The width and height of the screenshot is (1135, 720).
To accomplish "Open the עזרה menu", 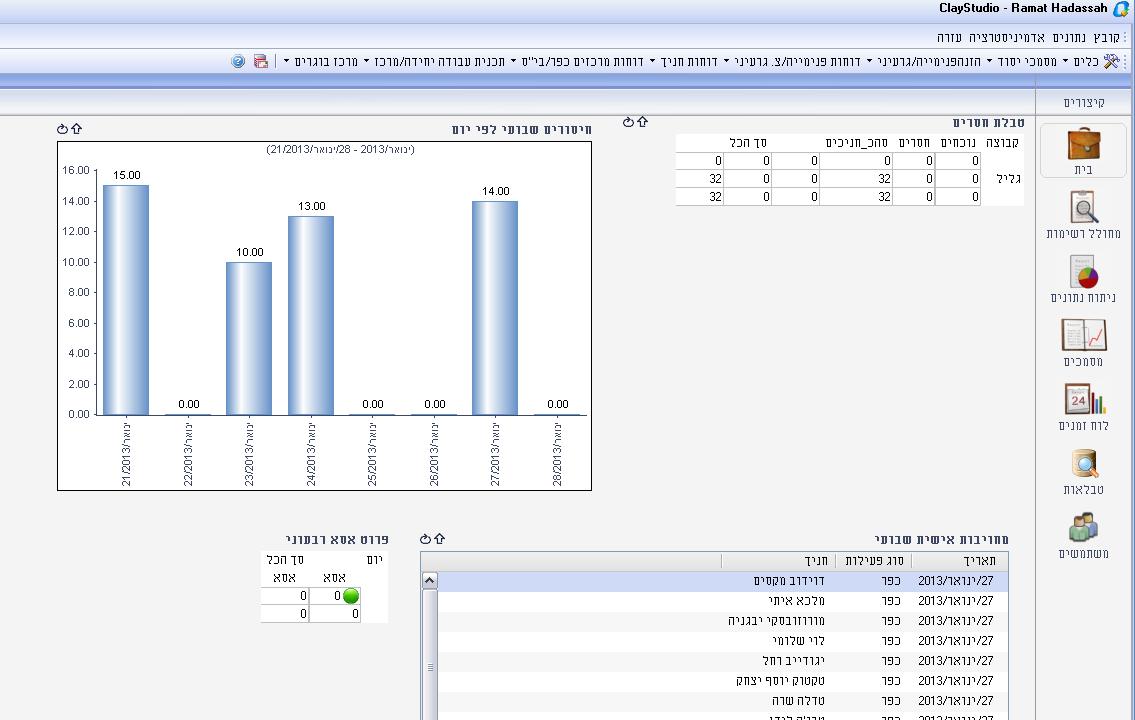I will click(x=949, y=37).
